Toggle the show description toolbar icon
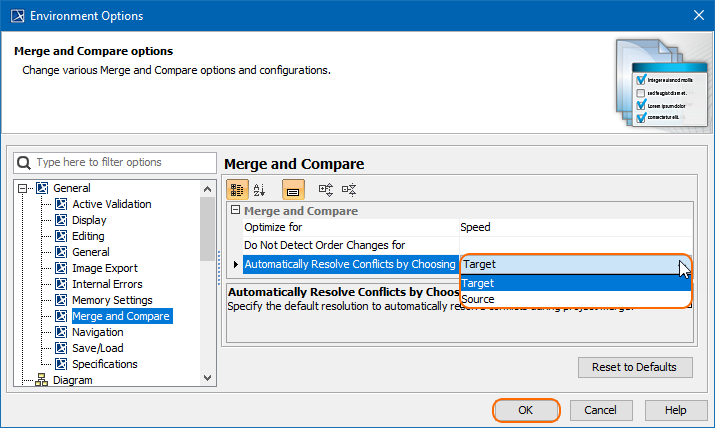This screenshot has height=428, width=715. [x=293, y=189]
